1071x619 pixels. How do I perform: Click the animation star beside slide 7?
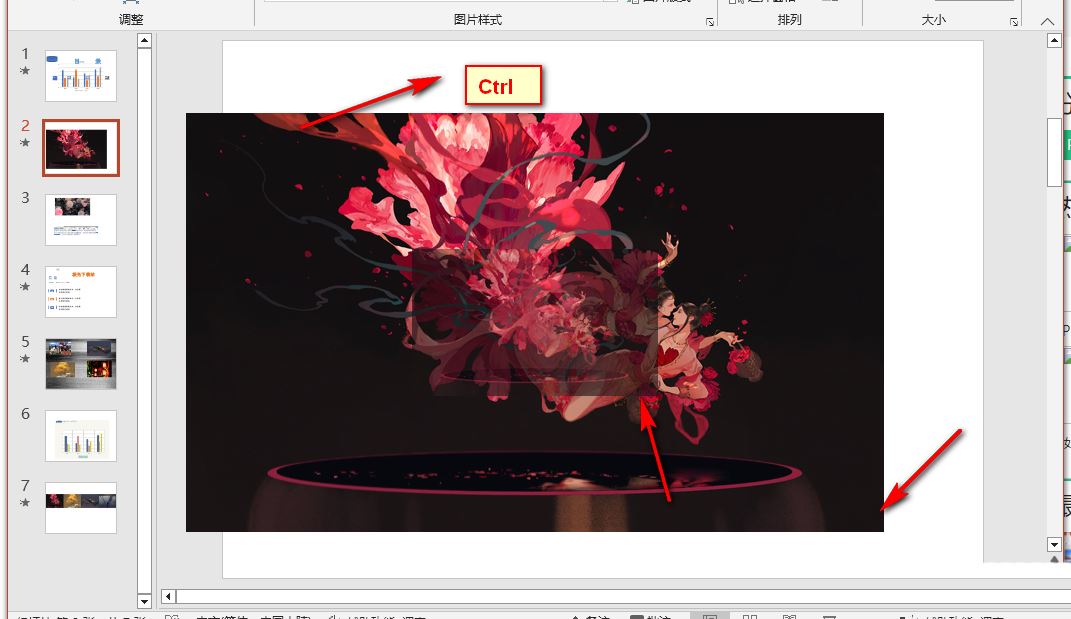pos(26,503)
